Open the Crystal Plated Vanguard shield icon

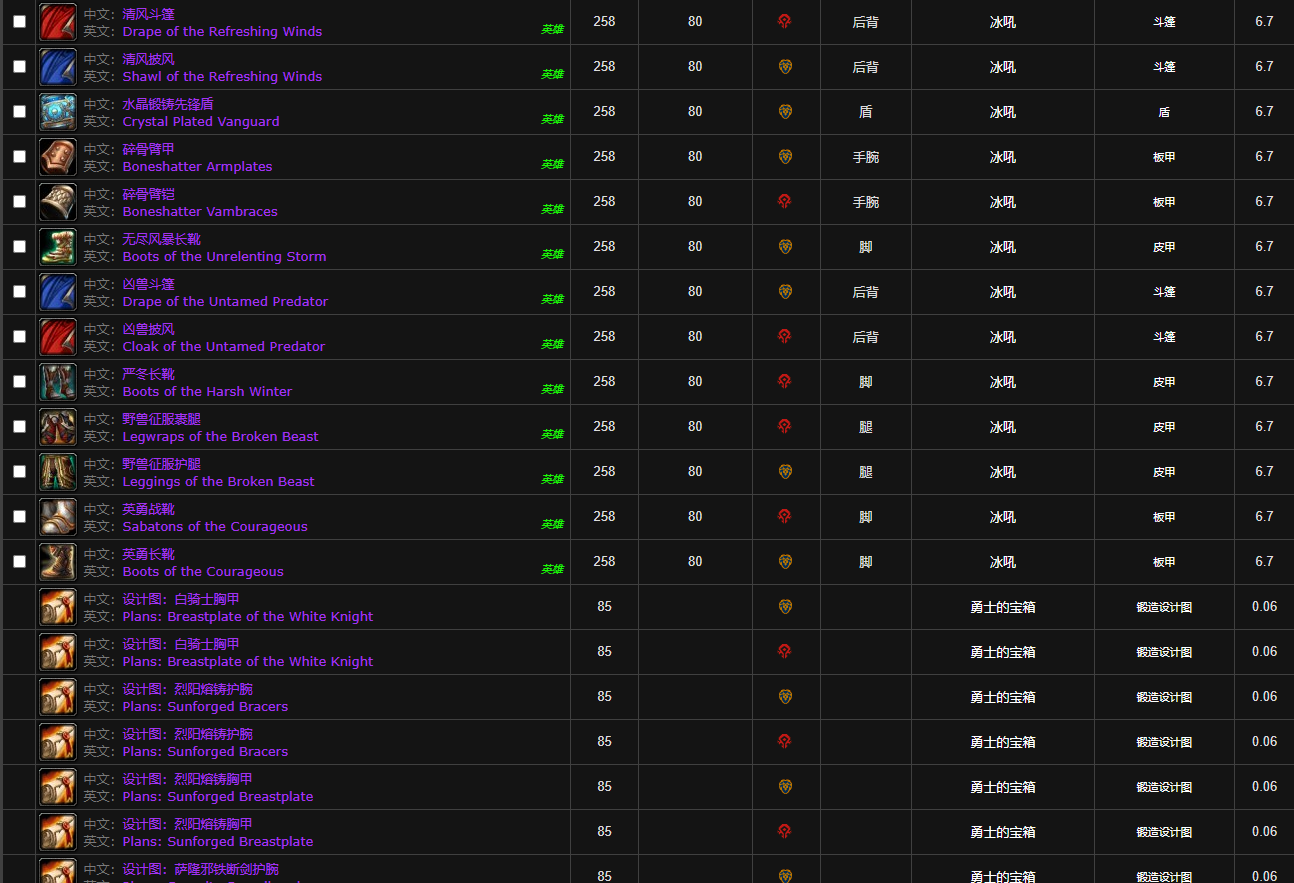click(x=58, y=112)
